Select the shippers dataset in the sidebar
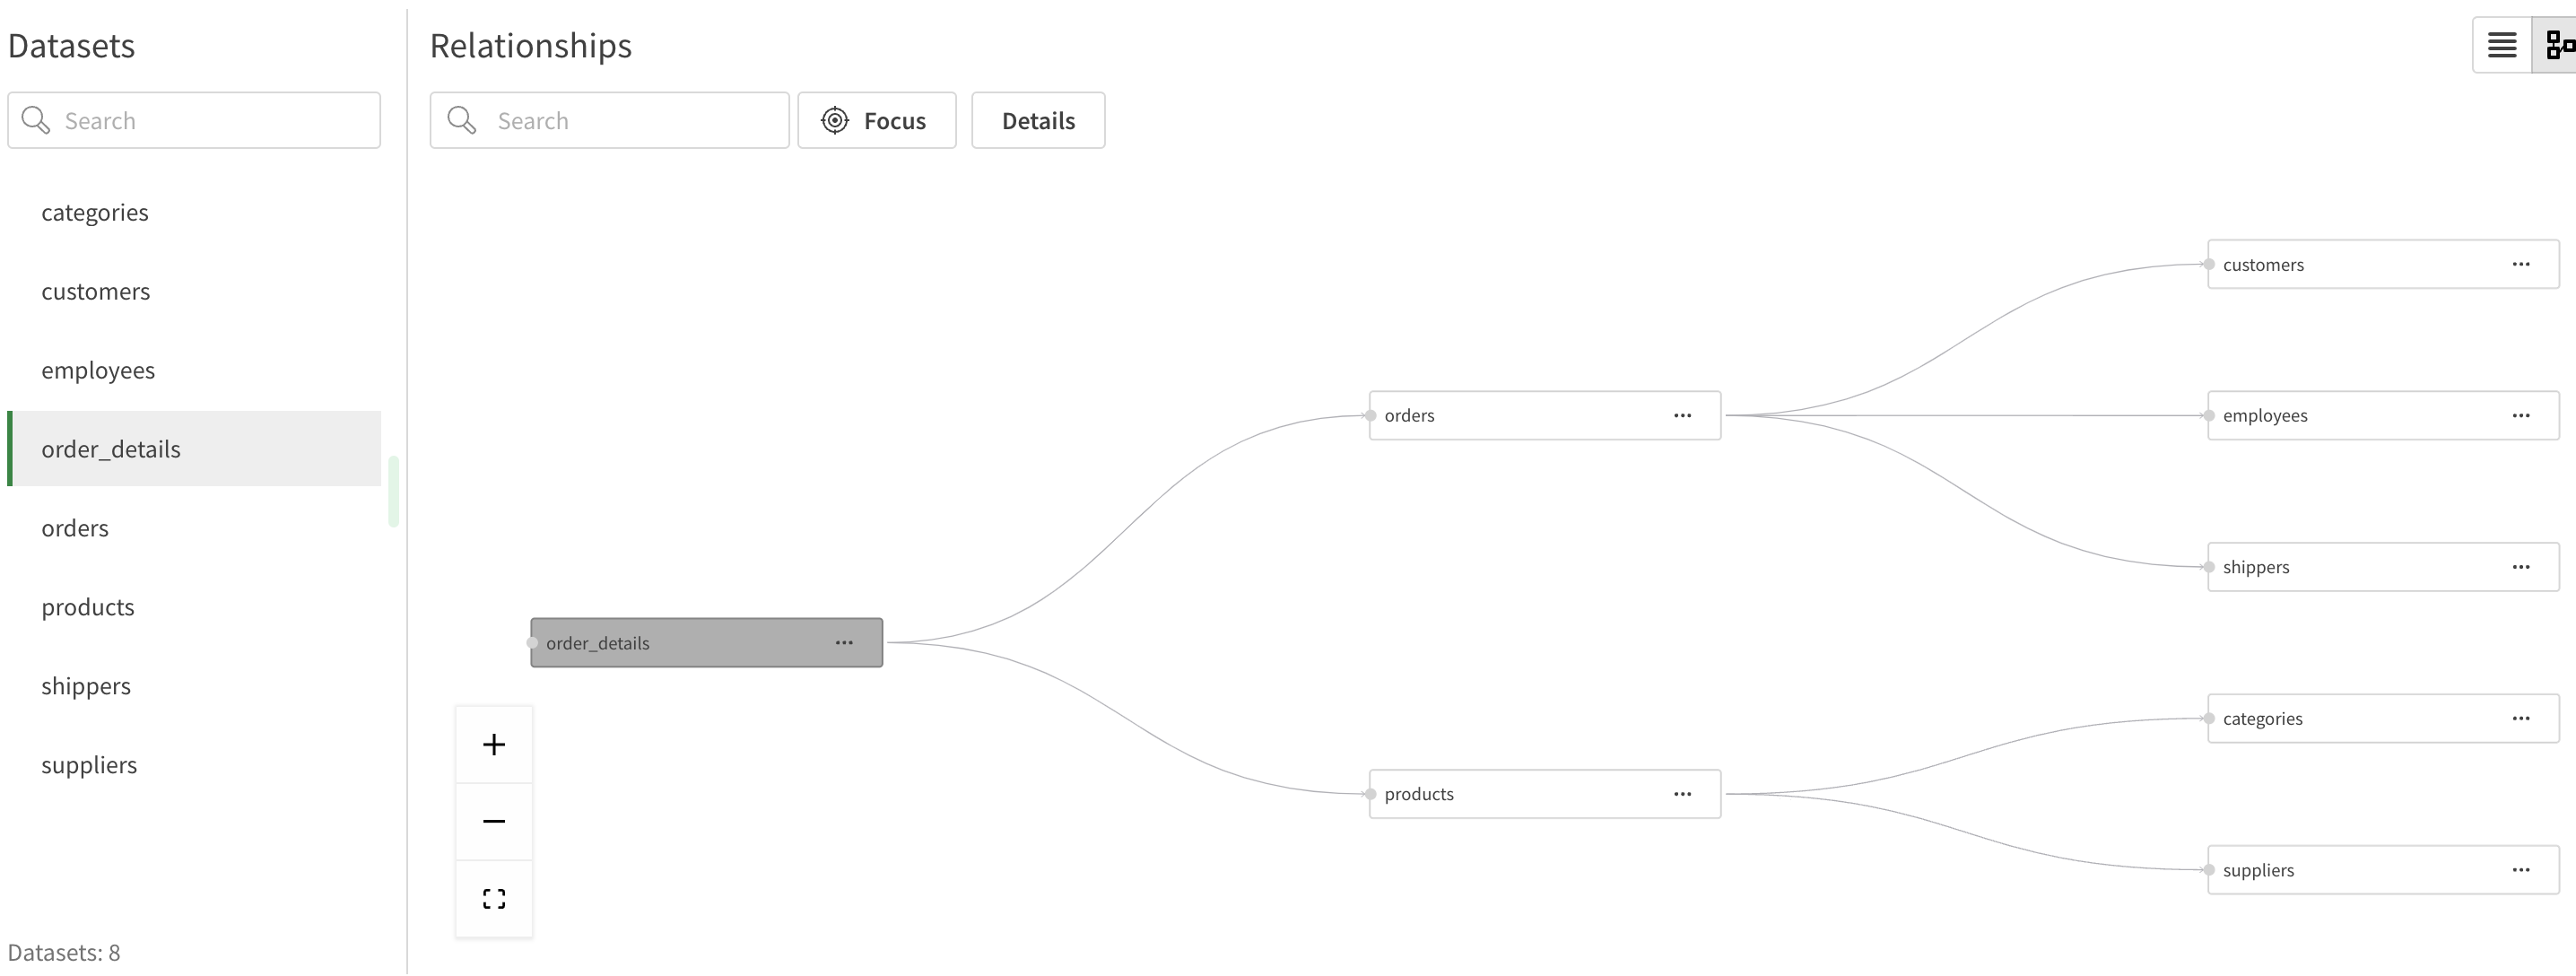Screen dimensions: 2576x976 tap(86, 686)
